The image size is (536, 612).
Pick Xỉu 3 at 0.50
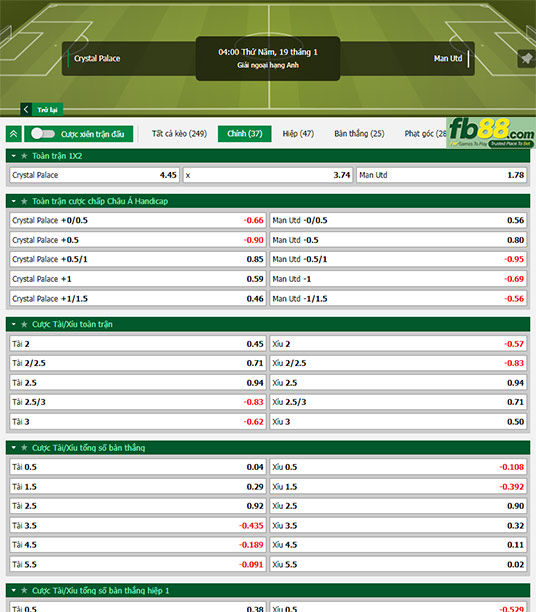point(398,422)
